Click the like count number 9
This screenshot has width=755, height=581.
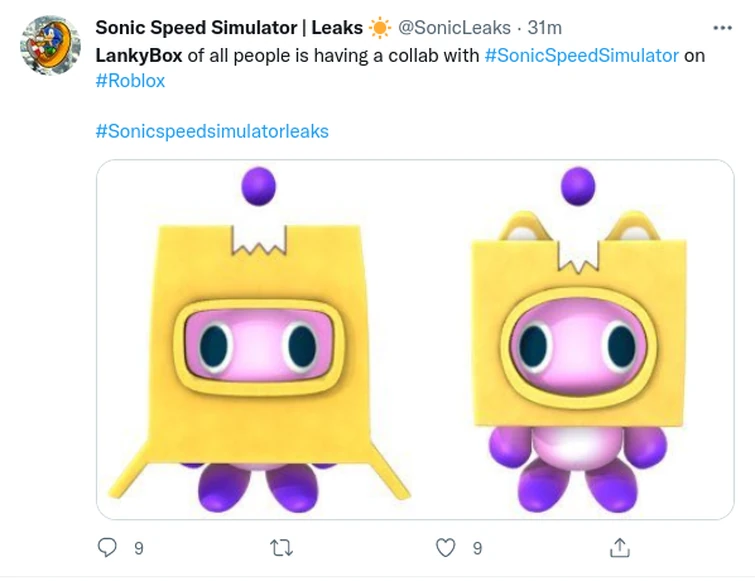[x=477, y=548]
